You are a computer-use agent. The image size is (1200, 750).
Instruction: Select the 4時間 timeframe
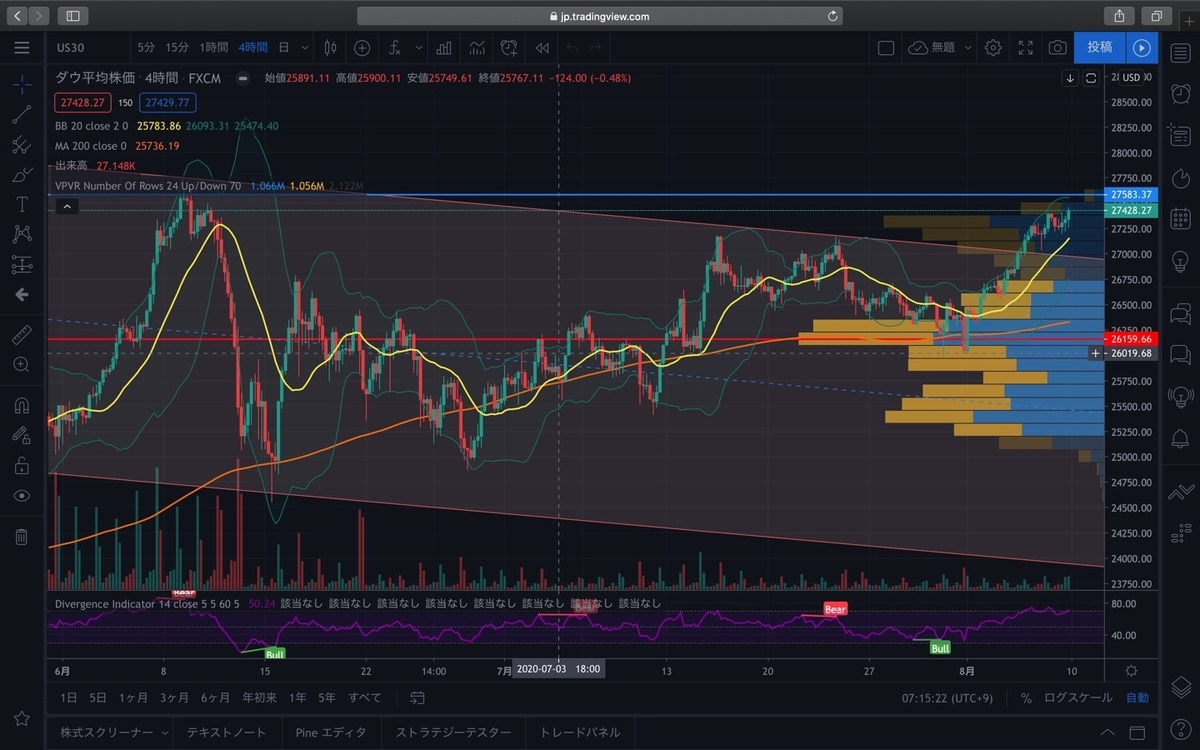tap(252, 47)
